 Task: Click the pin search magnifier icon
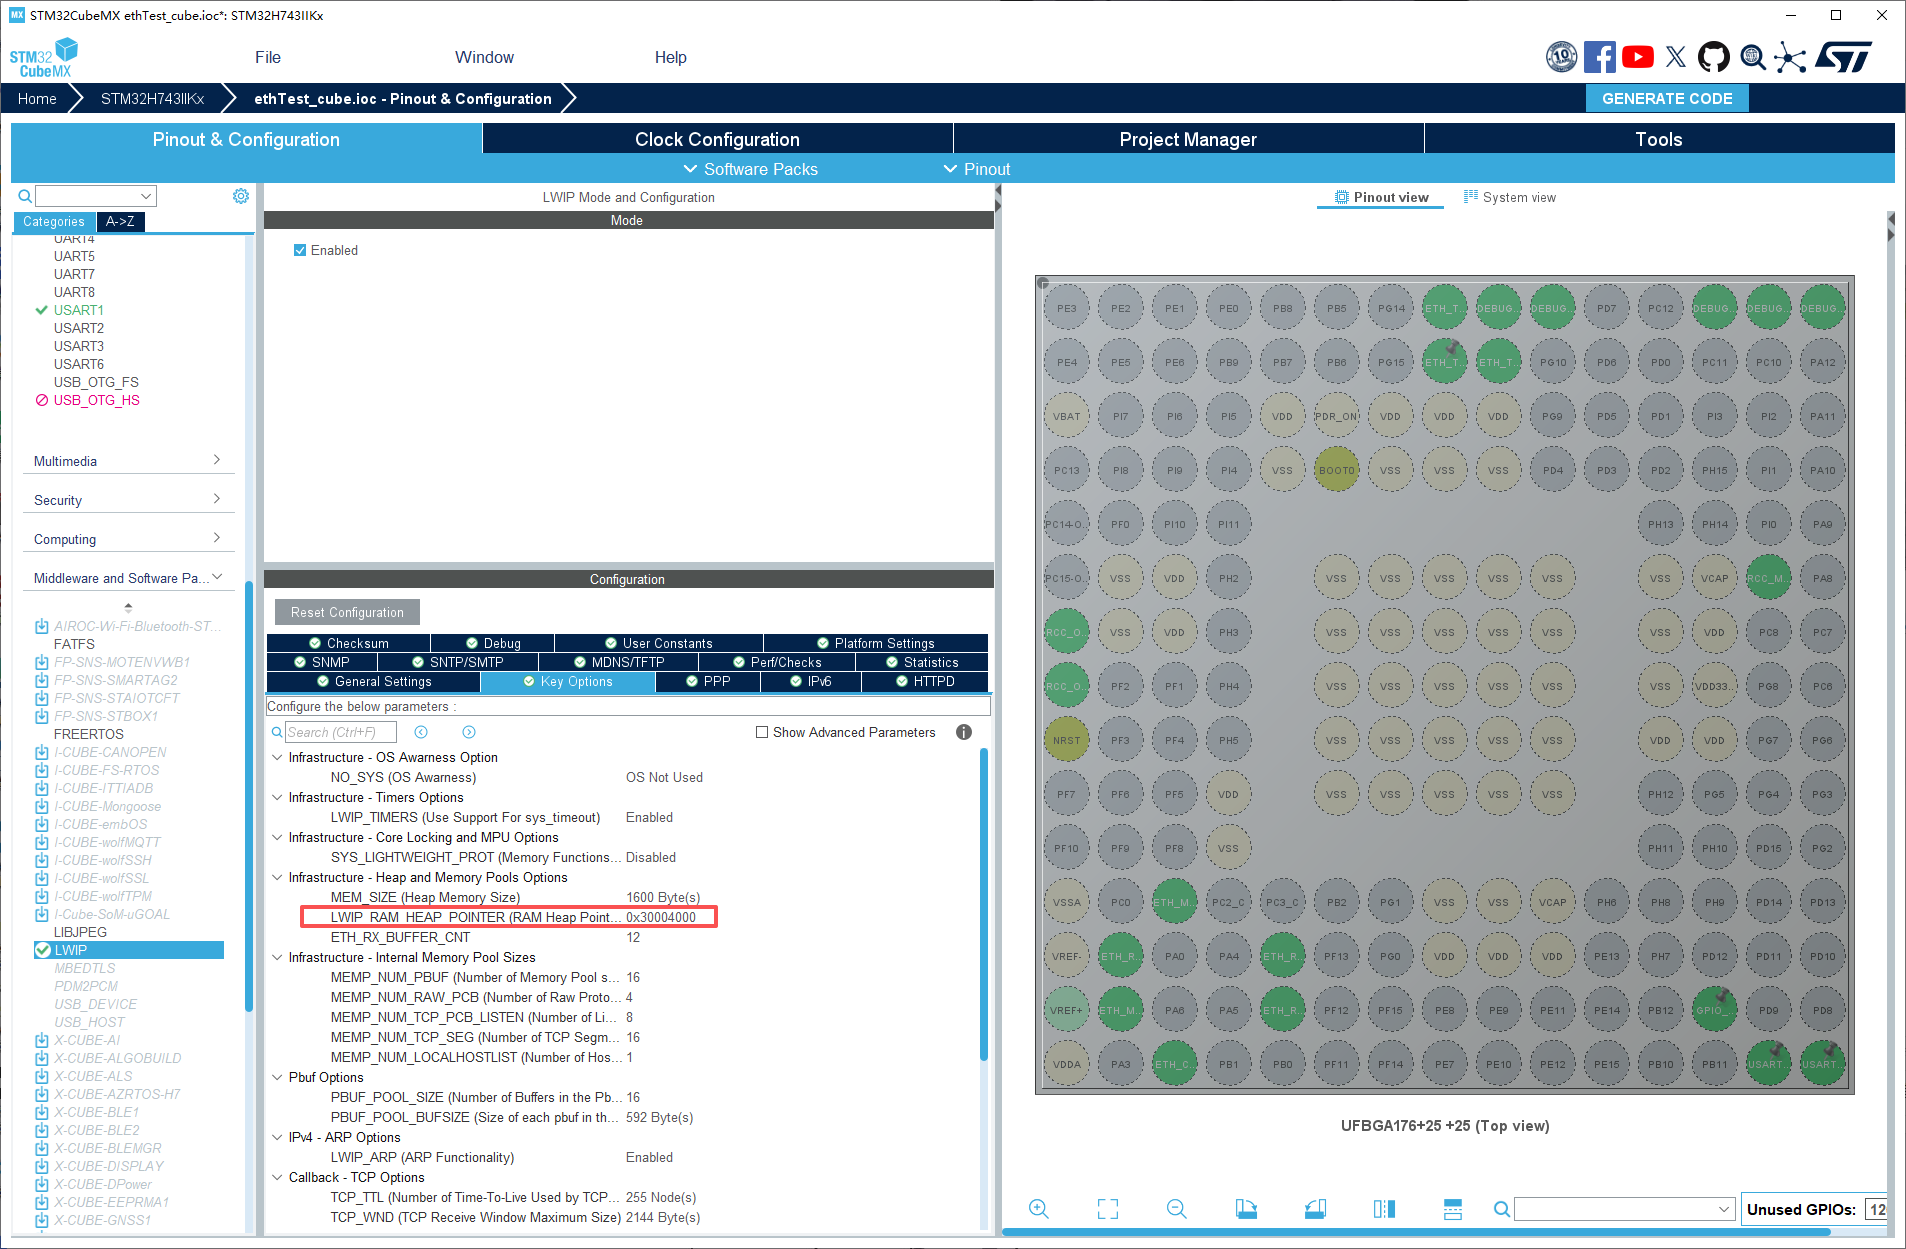1501,1209
